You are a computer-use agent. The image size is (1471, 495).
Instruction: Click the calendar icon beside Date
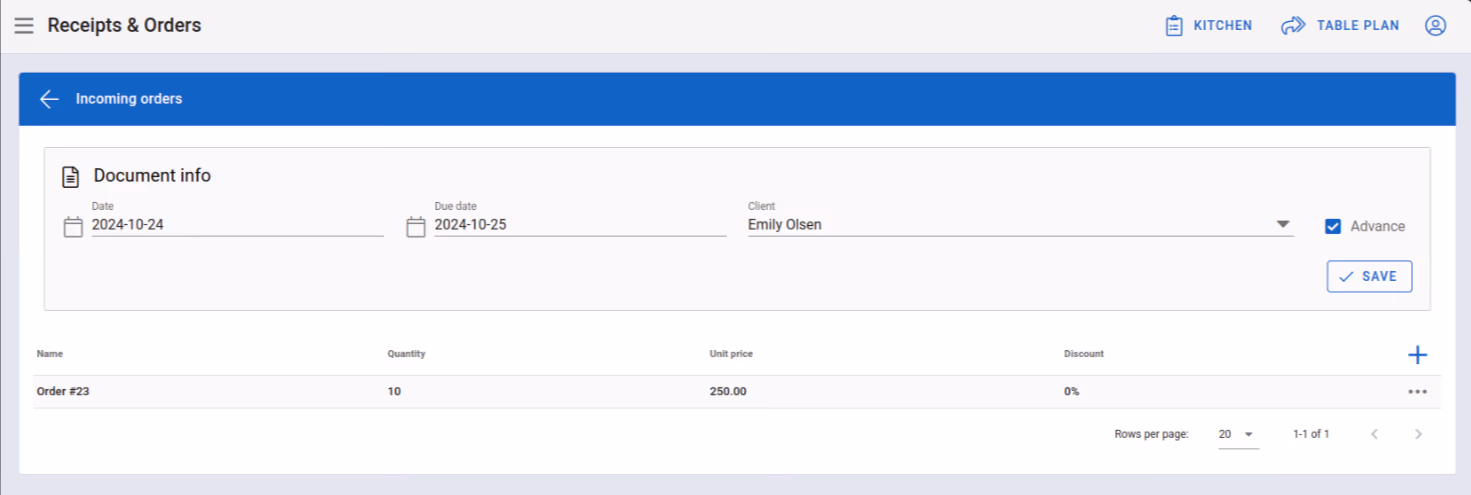coord(73,227)
